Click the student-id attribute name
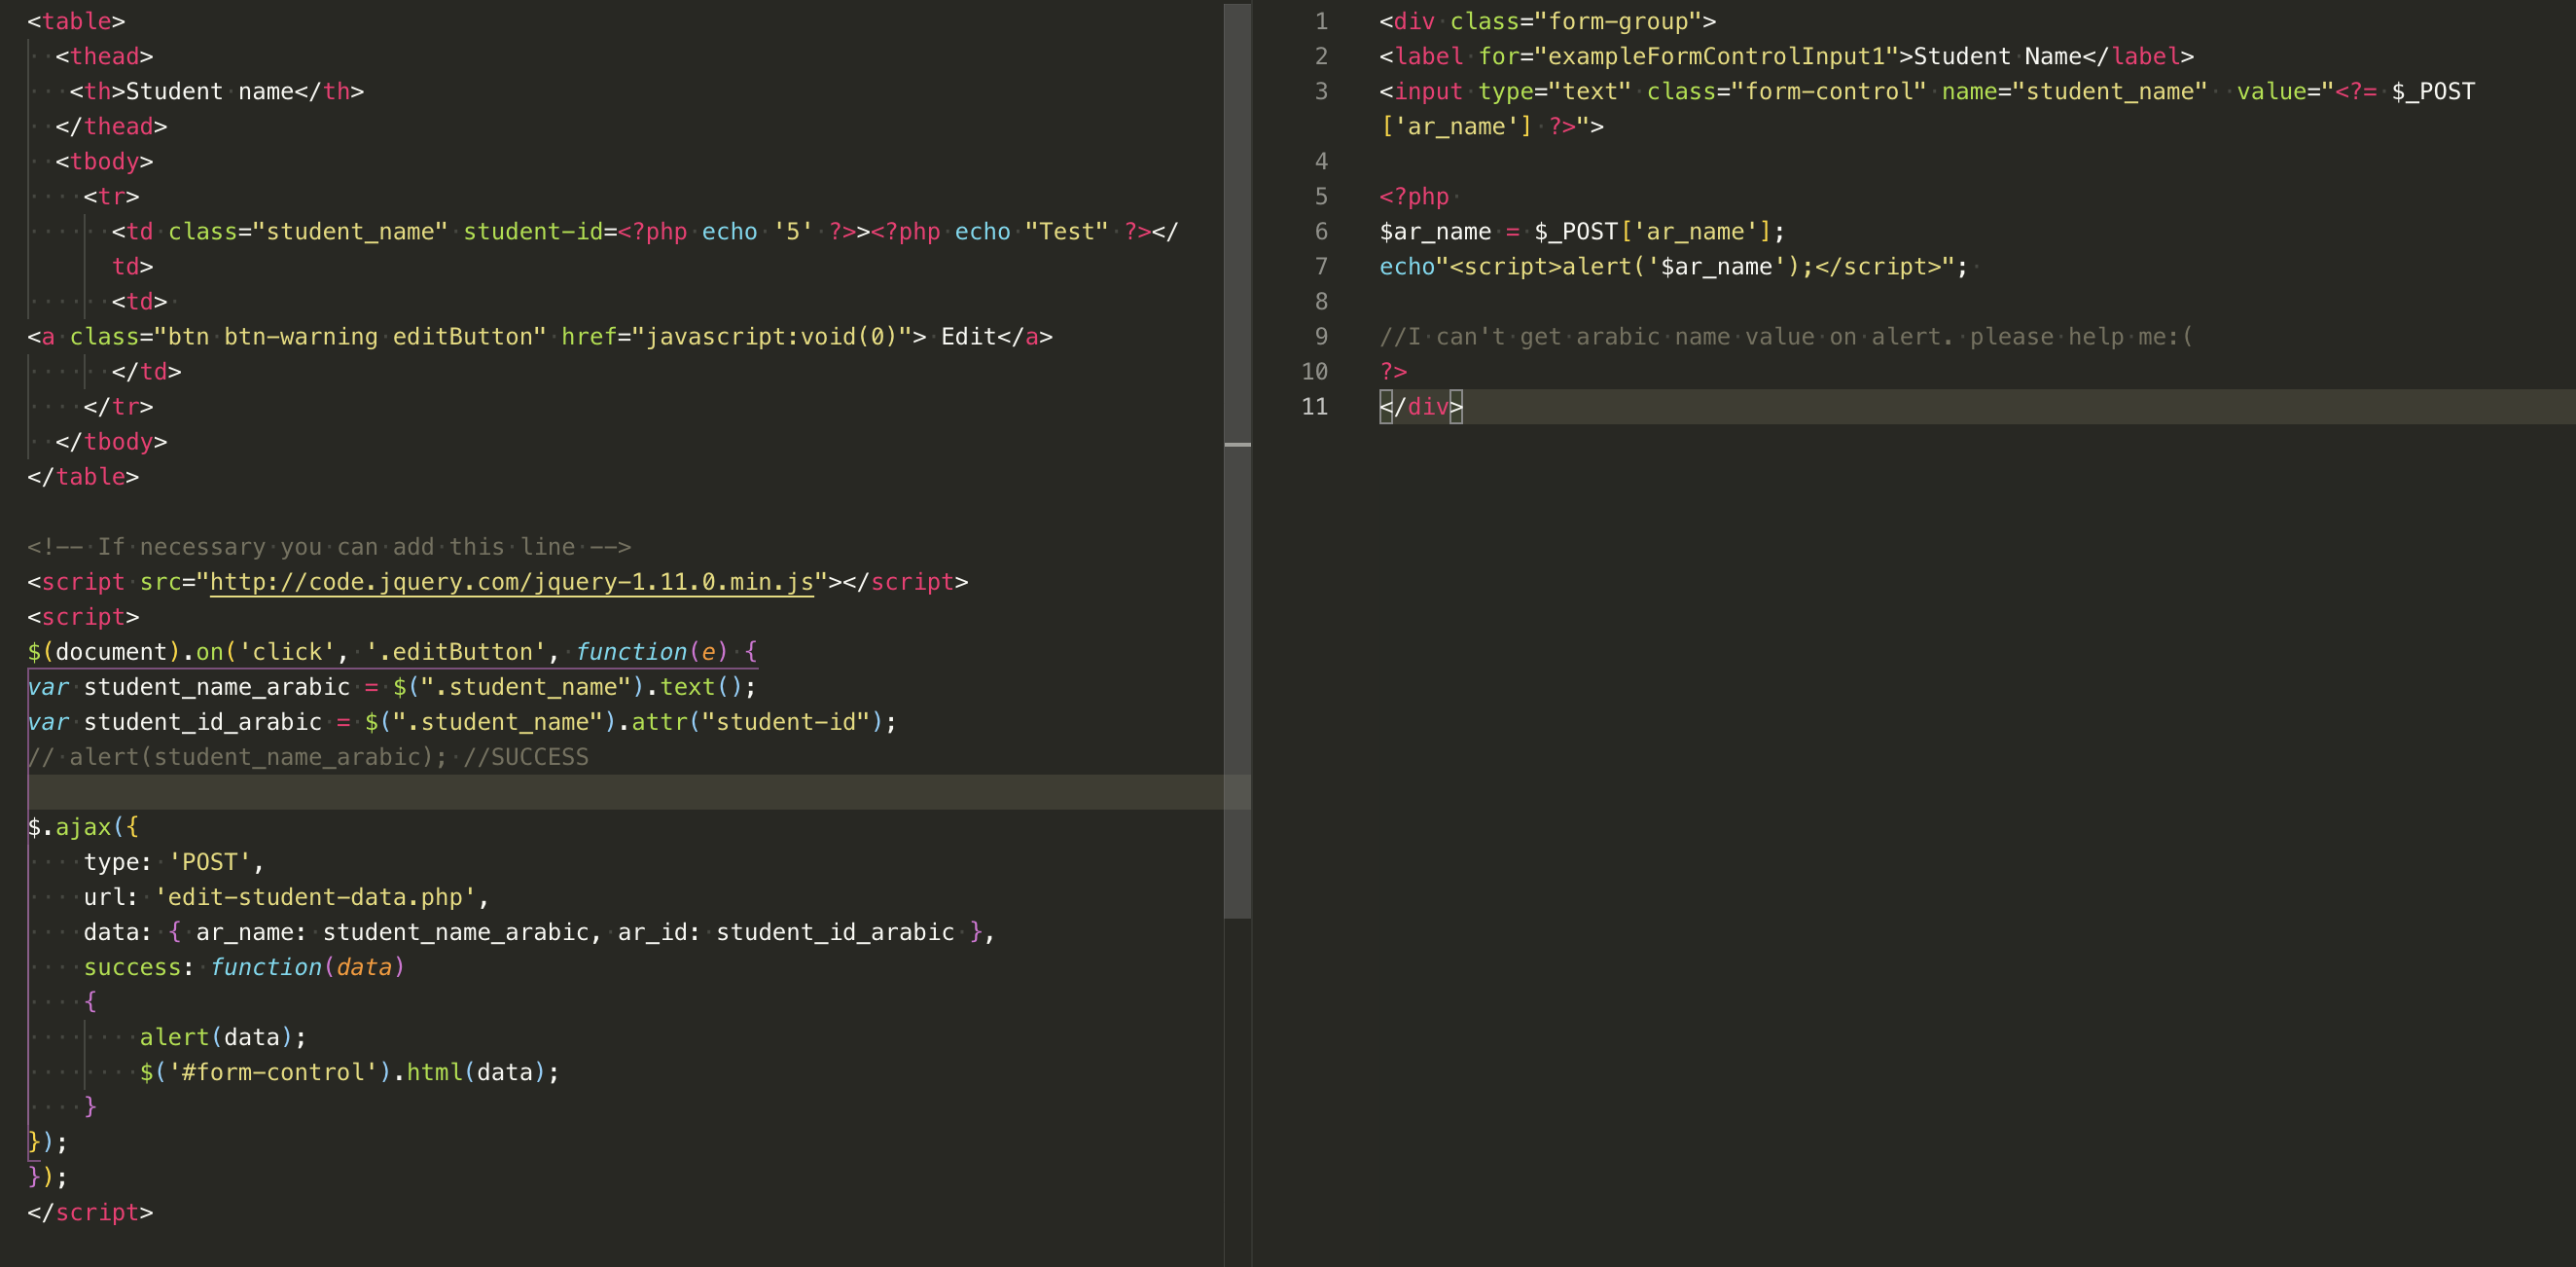Image resolution: width=2576 pixels, height=1267 pixels. (533, 231)
